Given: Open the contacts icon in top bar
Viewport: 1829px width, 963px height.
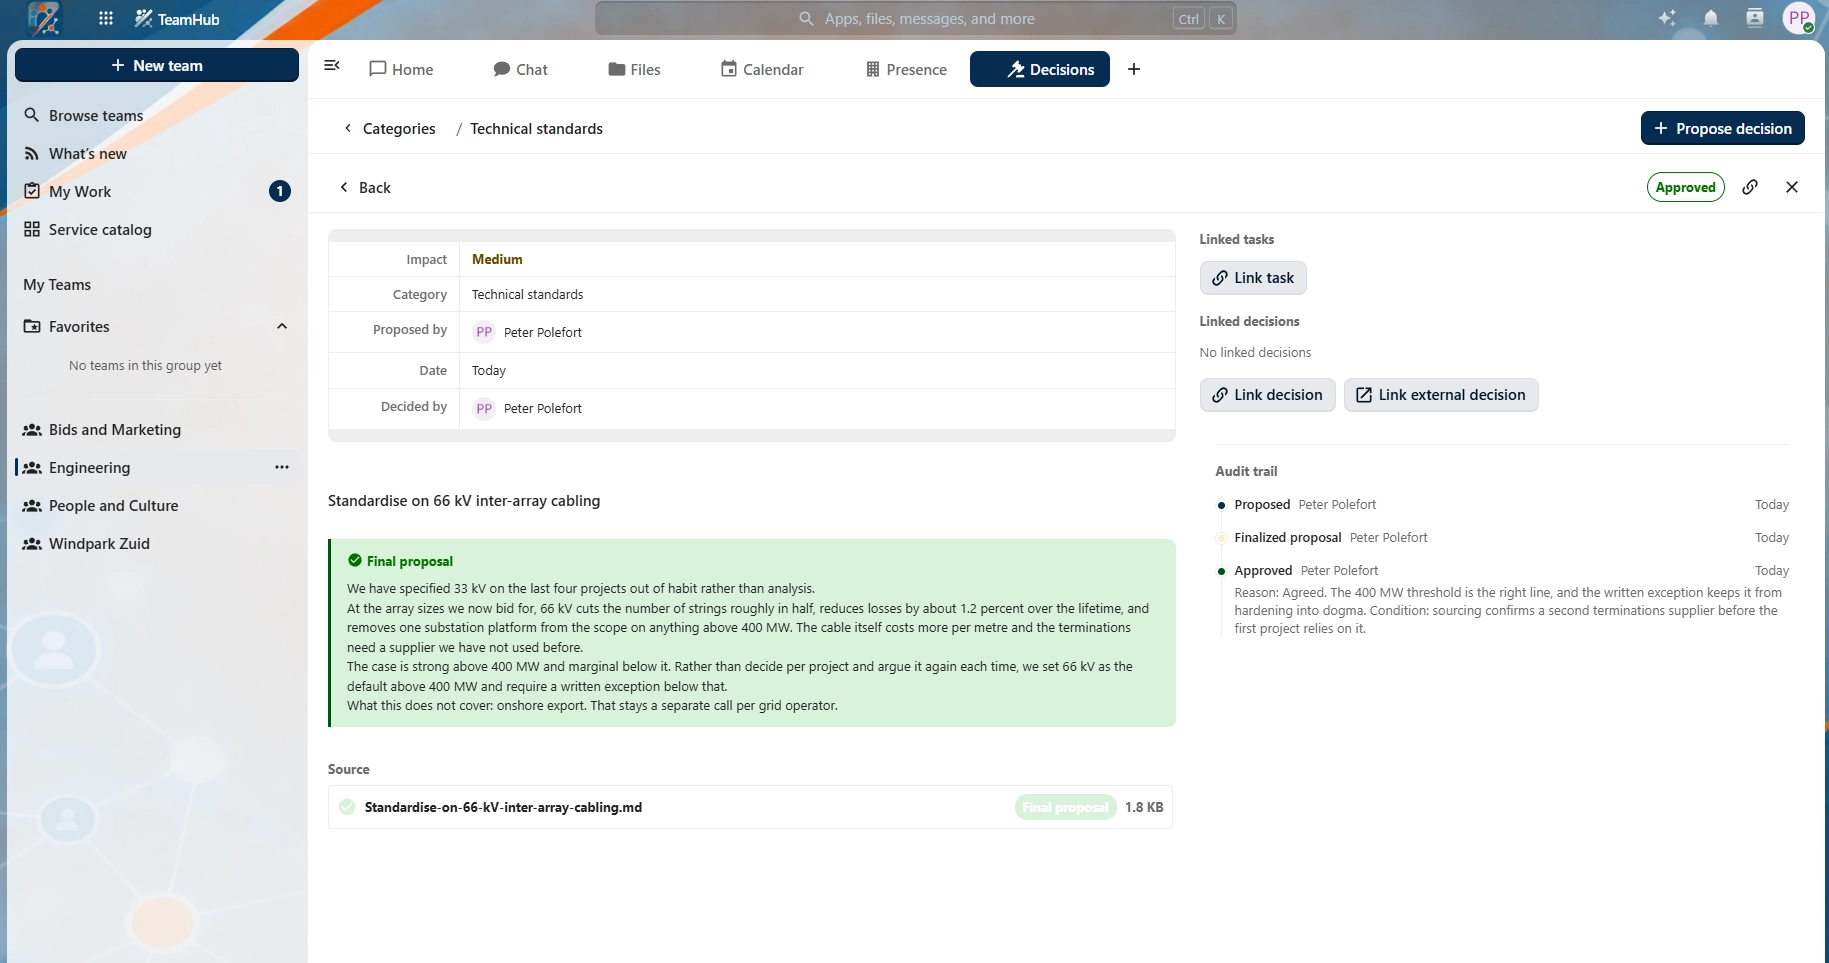Looking at the screenshot, I should coord(1755,19).
